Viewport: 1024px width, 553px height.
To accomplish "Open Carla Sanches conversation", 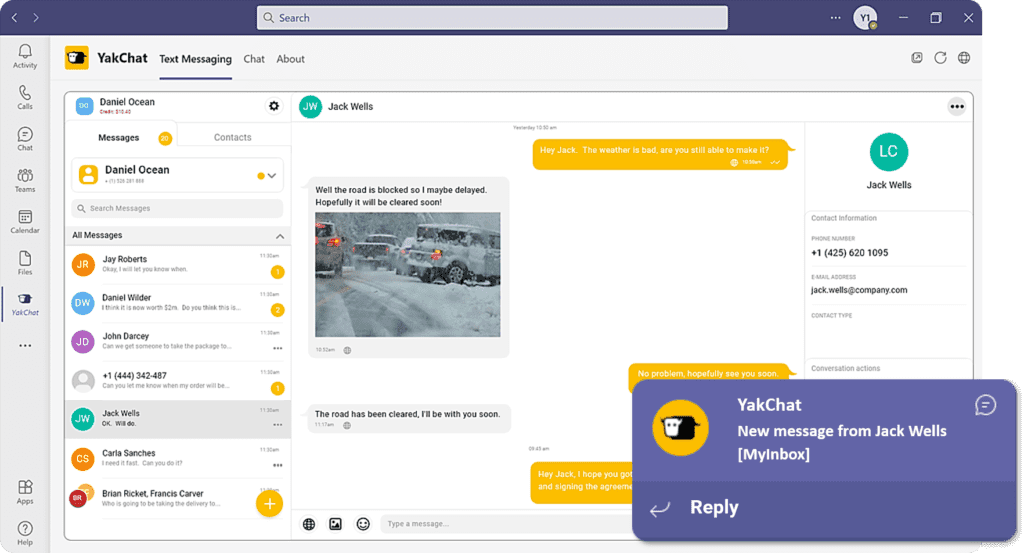I will pos(178,458).
